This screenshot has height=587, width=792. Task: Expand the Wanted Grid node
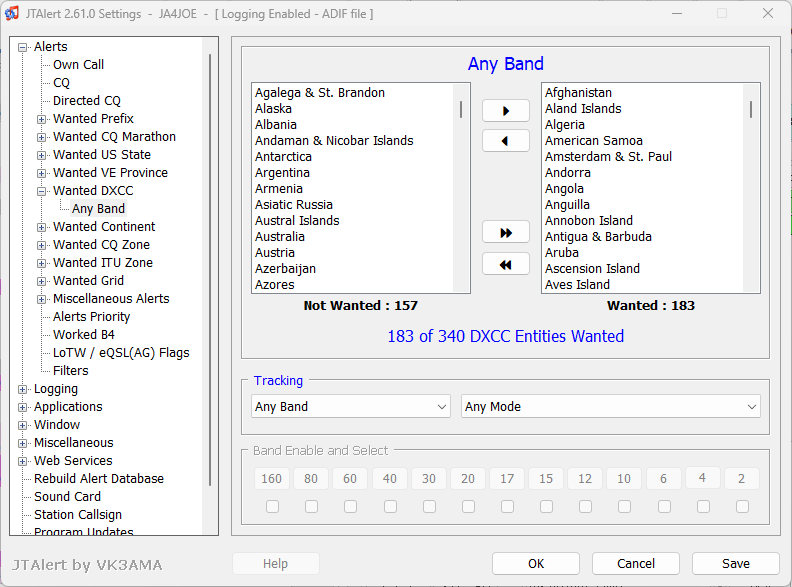pos(41,281)
